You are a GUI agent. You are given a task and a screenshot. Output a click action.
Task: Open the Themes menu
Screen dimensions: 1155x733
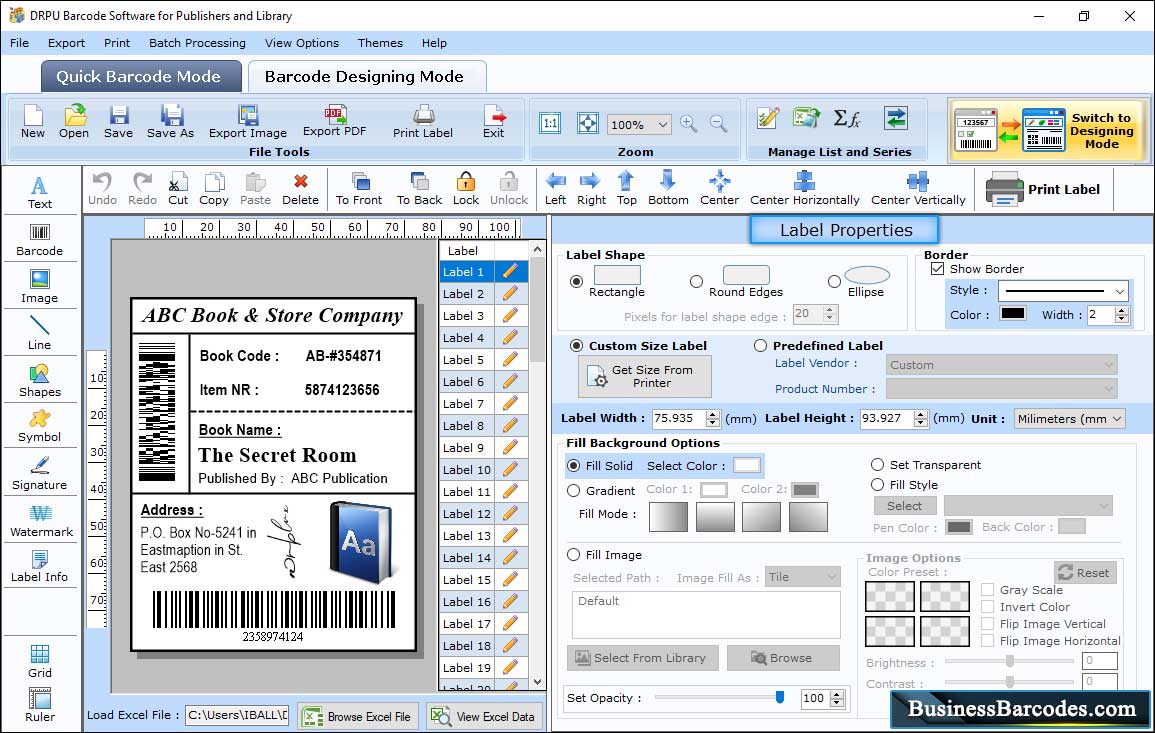click(x=380, y=43)
